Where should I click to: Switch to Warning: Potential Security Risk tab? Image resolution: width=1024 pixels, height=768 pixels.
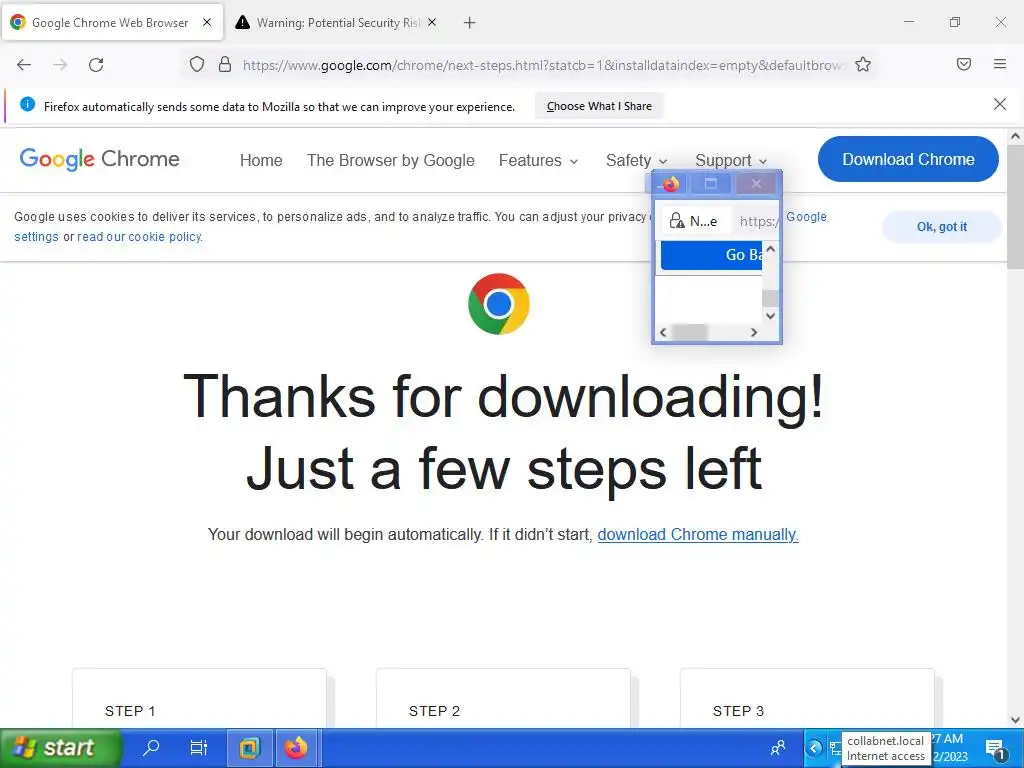click(338, 22)
